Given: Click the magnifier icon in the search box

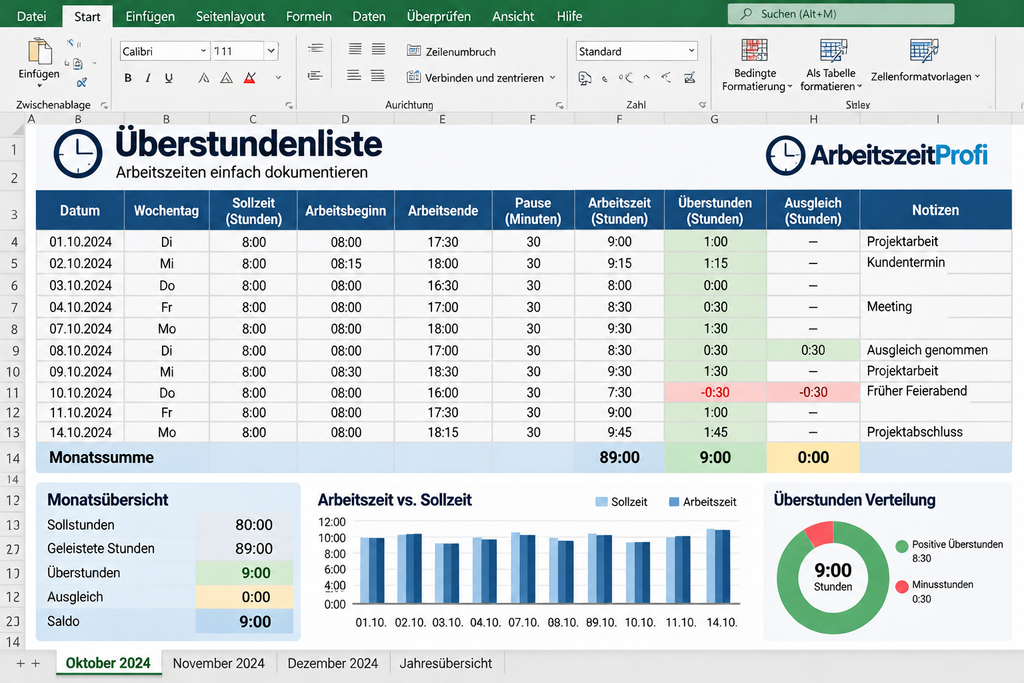Looking at the screenshot, I should [x=746, y=14].
